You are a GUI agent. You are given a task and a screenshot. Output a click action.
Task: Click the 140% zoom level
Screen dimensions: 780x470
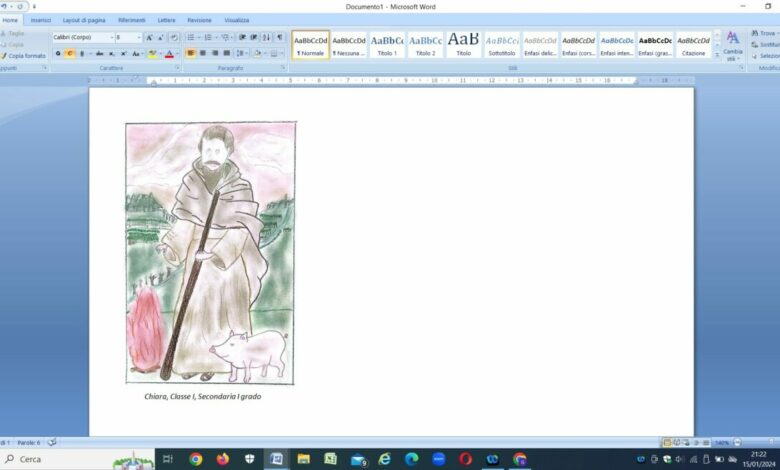[x=722, y=443]
